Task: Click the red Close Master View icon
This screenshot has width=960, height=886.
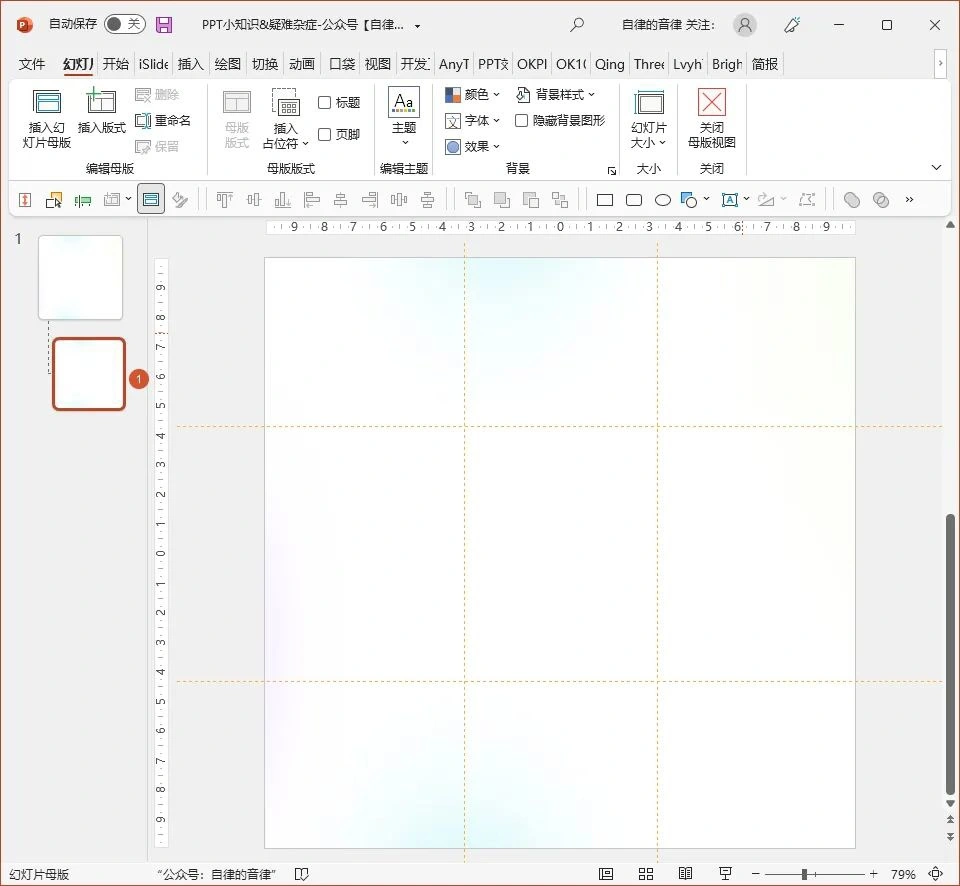Action: tap(711, 102)
